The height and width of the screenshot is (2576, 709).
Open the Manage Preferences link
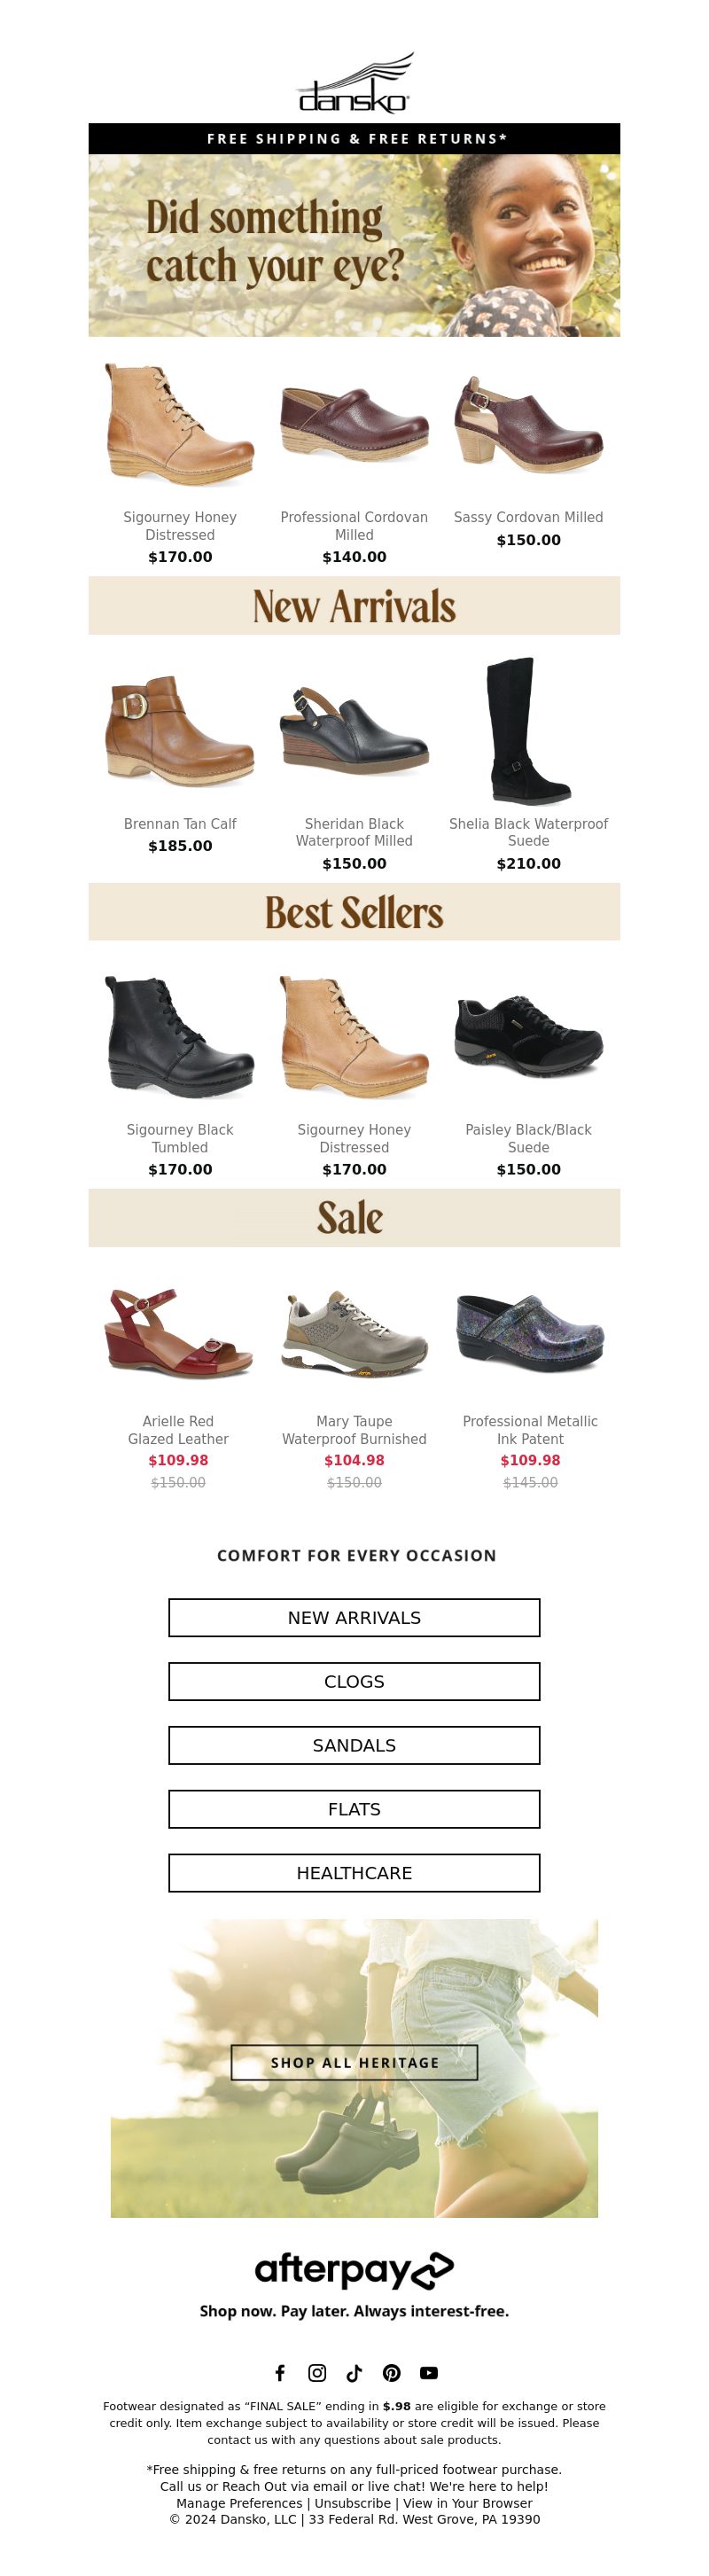pos(239,2503)
